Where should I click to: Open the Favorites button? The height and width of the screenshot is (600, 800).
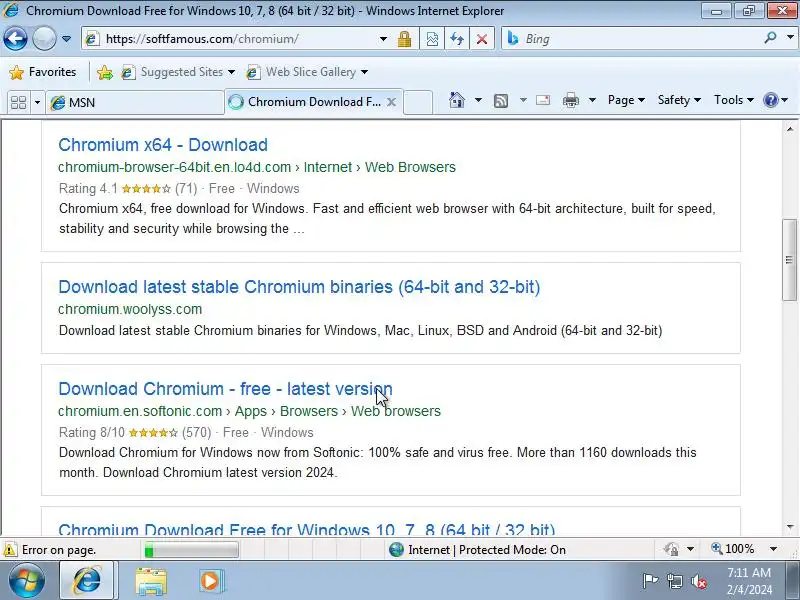43,72
